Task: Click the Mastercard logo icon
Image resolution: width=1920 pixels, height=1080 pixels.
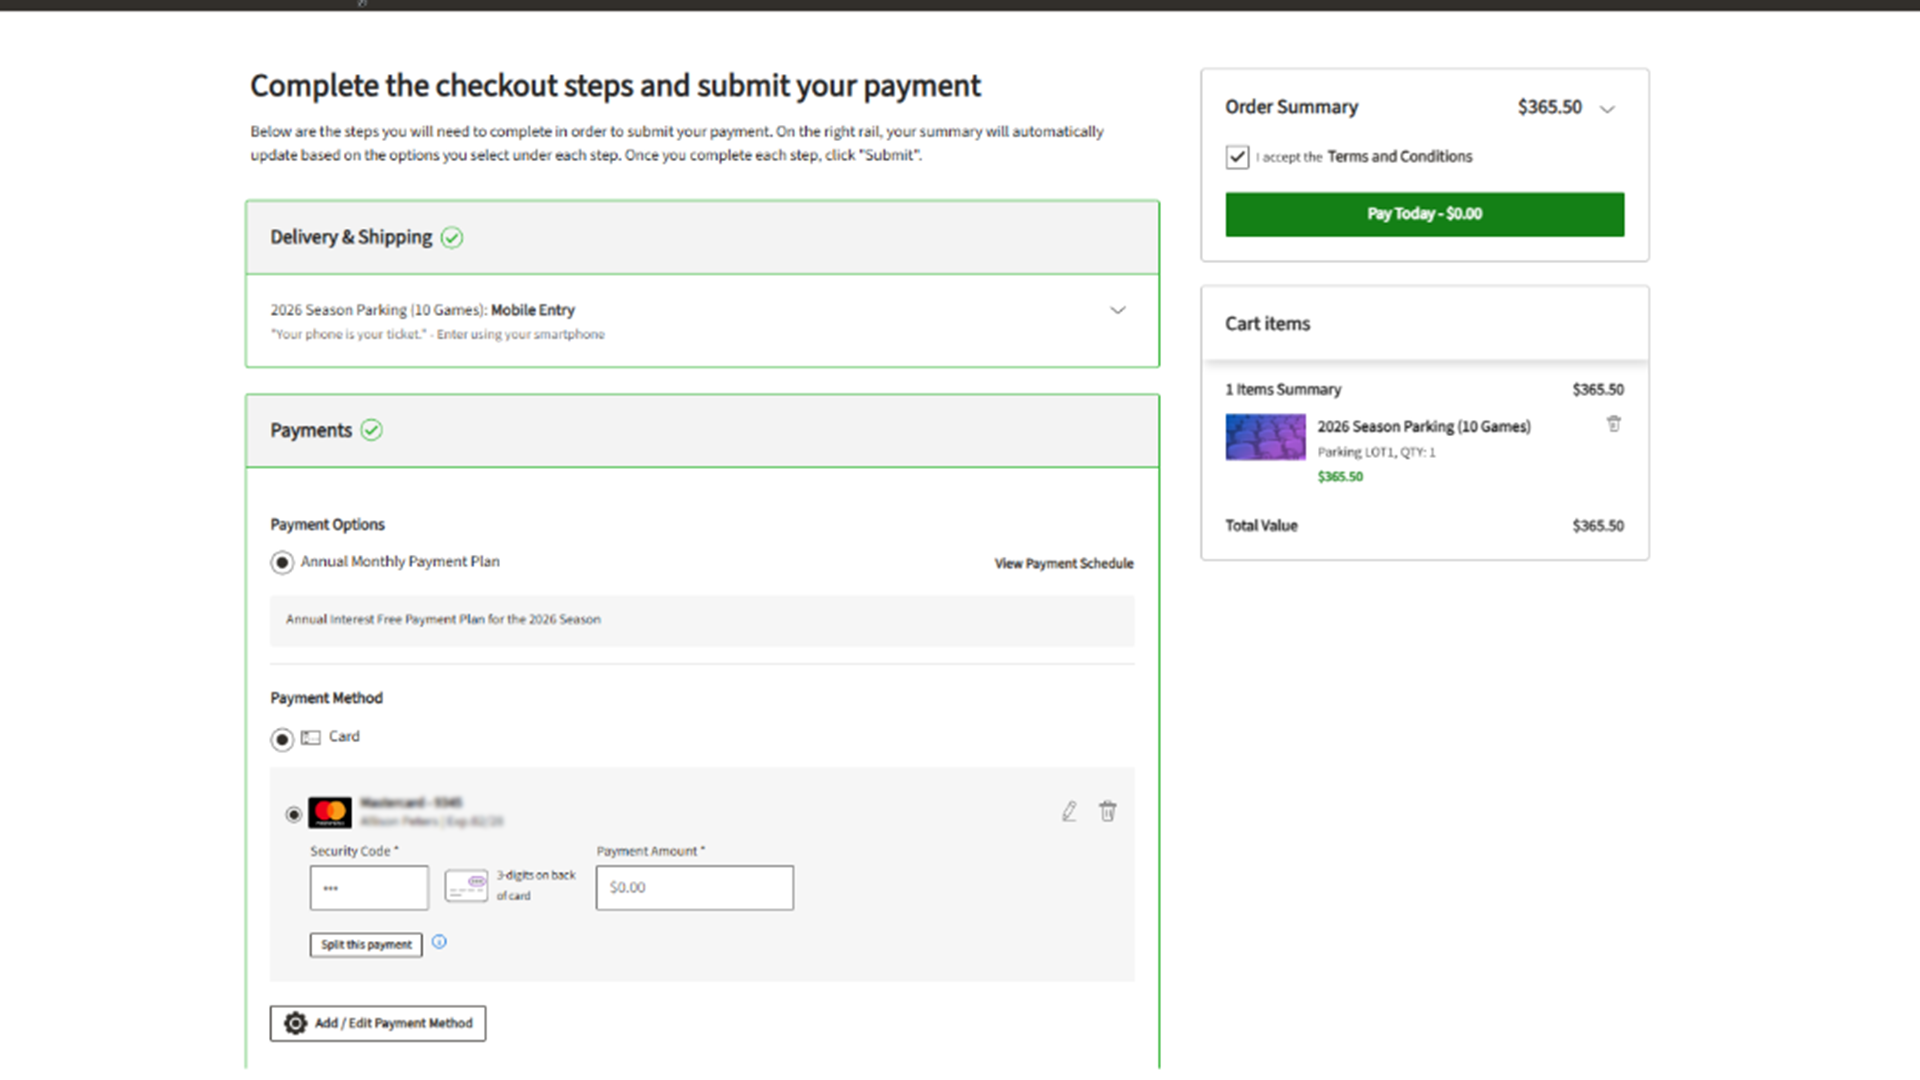Action: pos(330,812)
